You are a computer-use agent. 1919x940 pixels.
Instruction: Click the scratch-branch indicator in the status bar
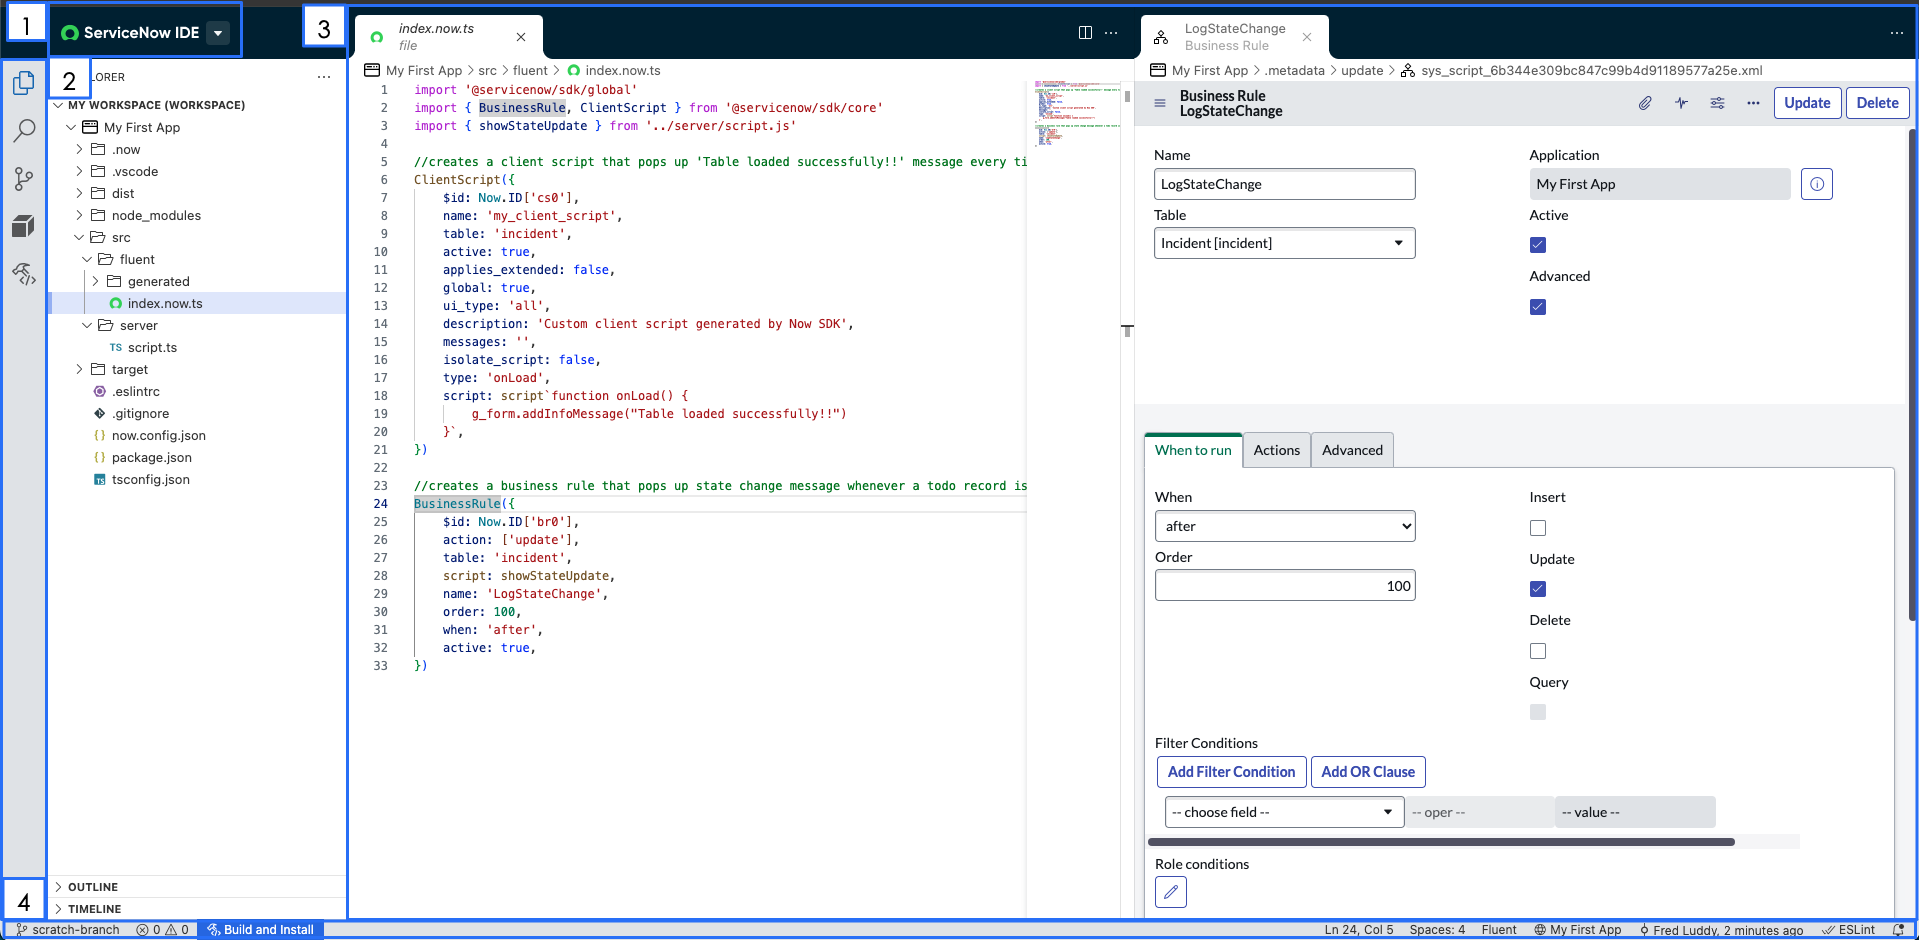tap(68, 930)
